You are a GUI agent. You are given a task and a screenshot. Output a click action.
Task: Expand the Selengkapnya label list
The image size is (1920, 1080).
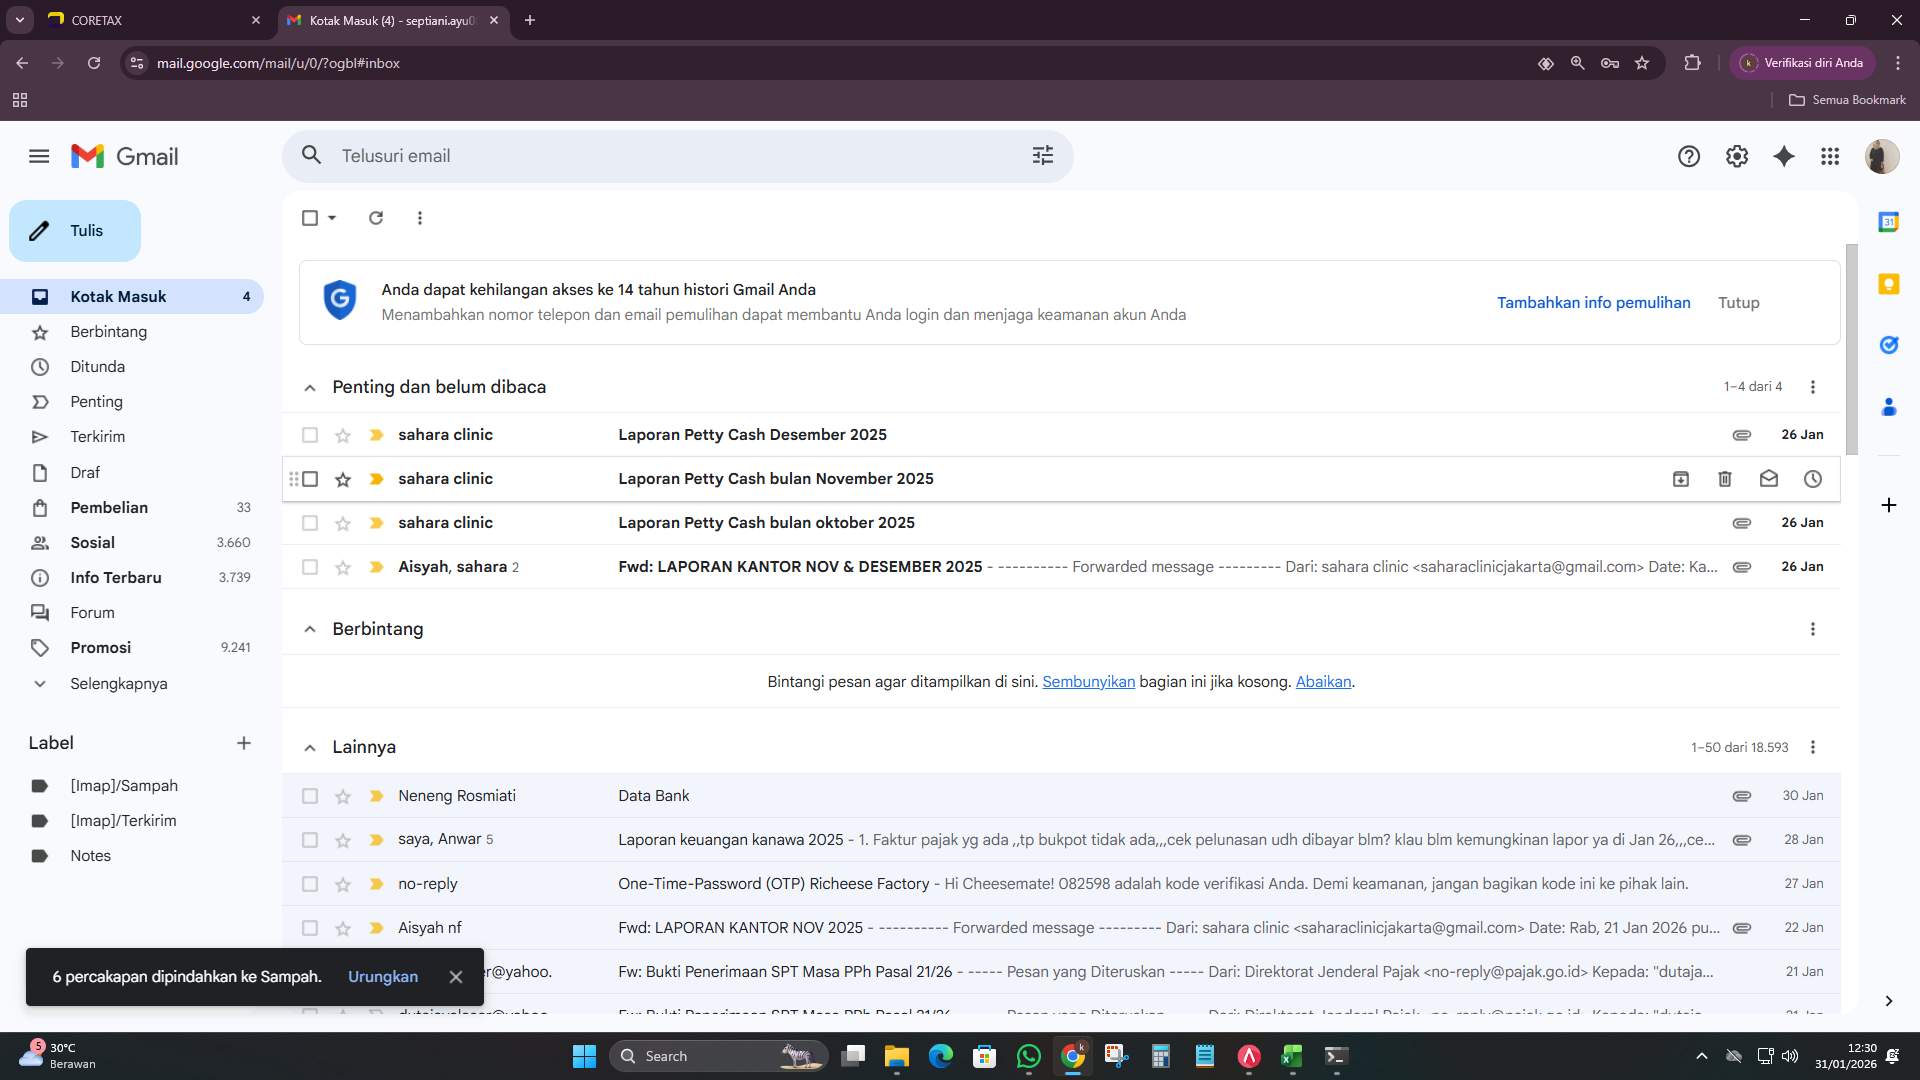117,684
